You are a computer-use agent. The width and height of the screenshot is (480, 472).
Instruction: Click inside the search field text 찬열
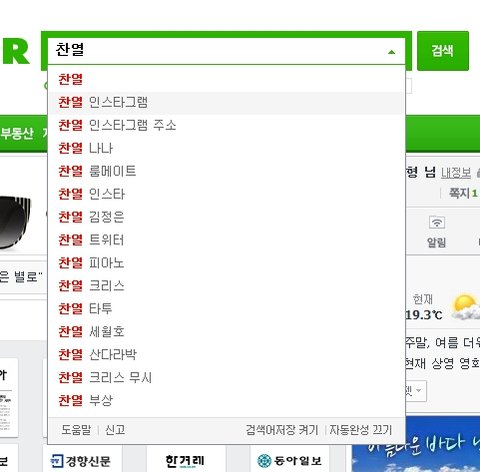coord(70,50)
